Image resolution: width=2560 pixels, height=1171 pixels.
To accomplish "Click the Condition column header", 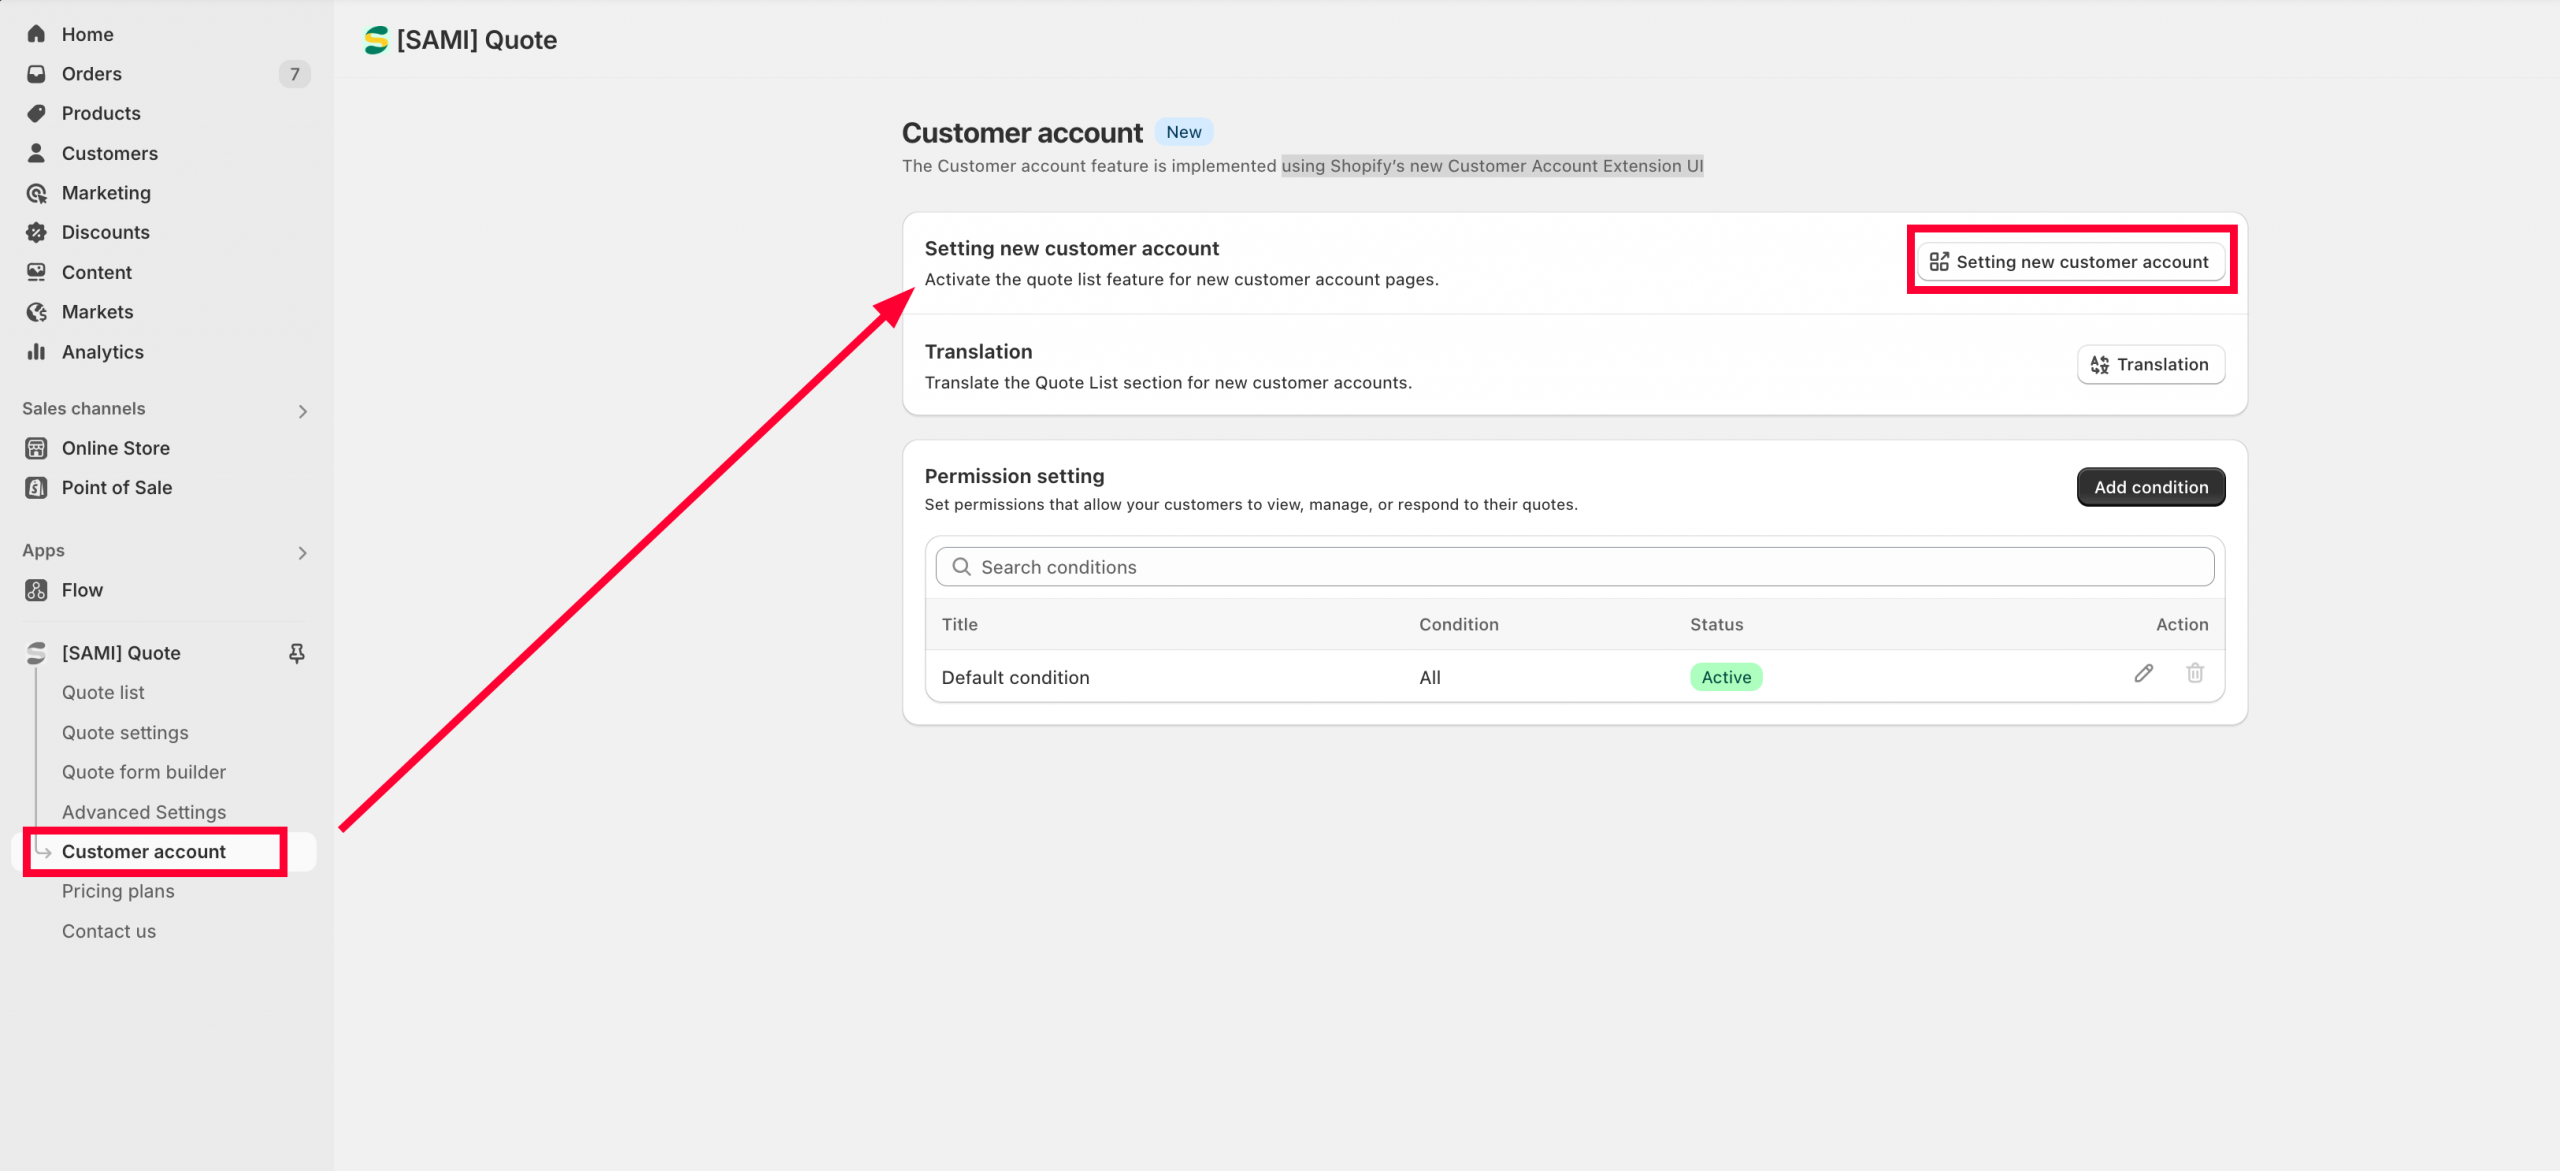I will click(x=1458, y=624).
